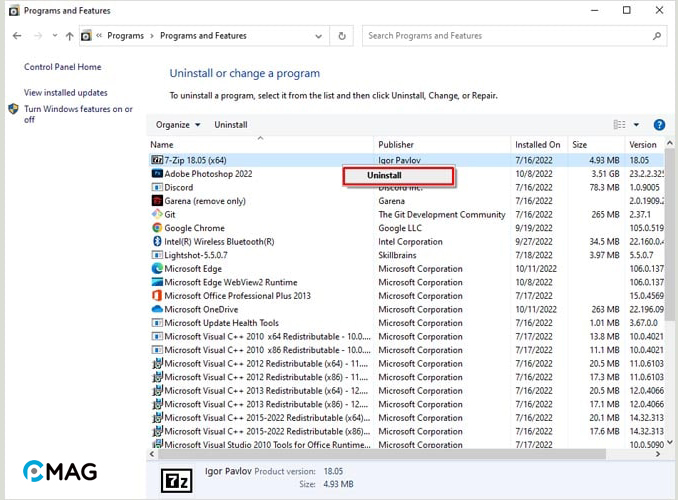Click the change view icon

tap(619, 125)
